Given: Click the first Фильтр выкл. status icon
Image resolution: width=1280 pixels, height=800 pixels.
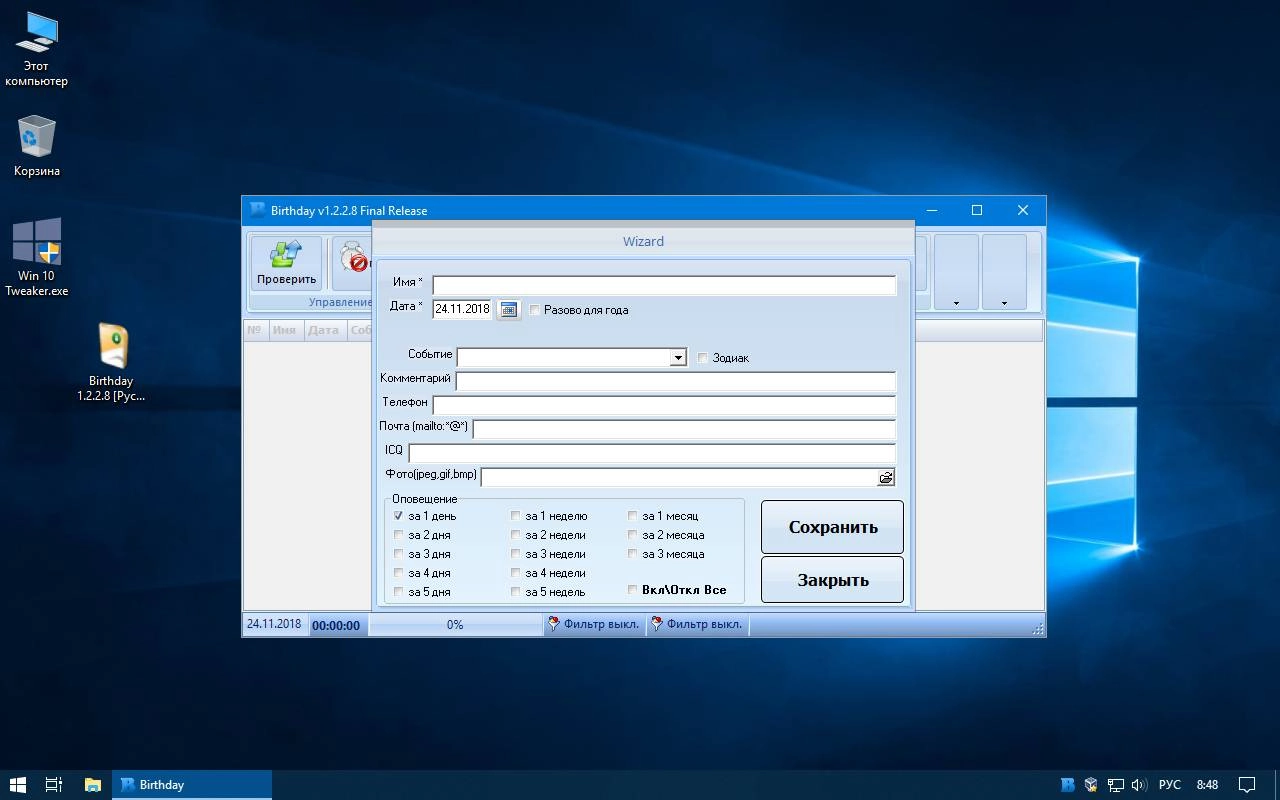Looking at the screenshot, I should (553, 624).
